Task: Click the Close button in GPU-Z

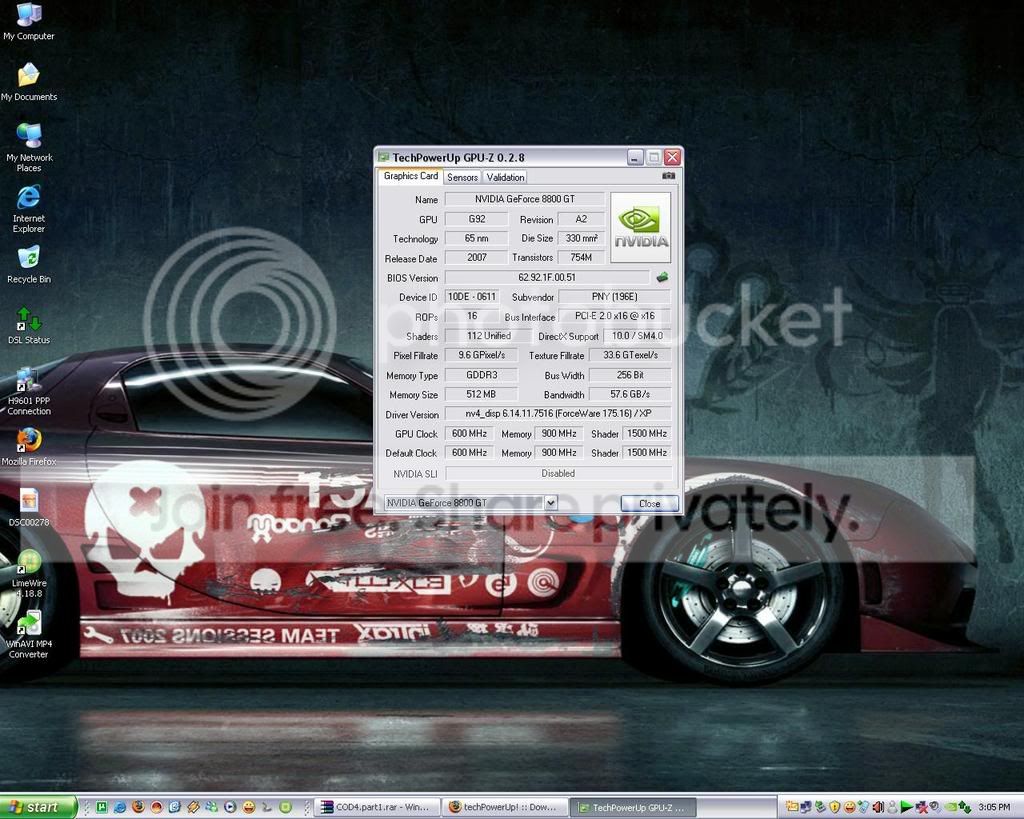Action: (649, 504)
